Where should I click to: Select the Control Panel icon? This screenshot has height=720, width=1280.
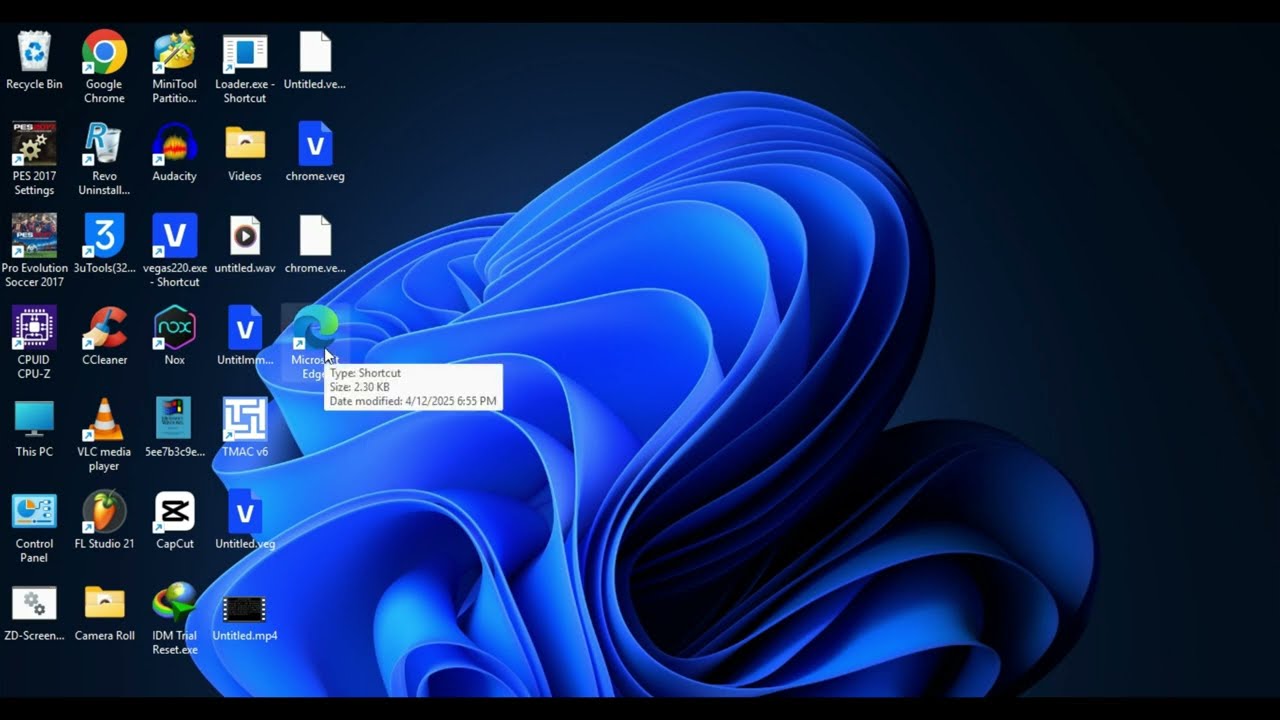34,512
